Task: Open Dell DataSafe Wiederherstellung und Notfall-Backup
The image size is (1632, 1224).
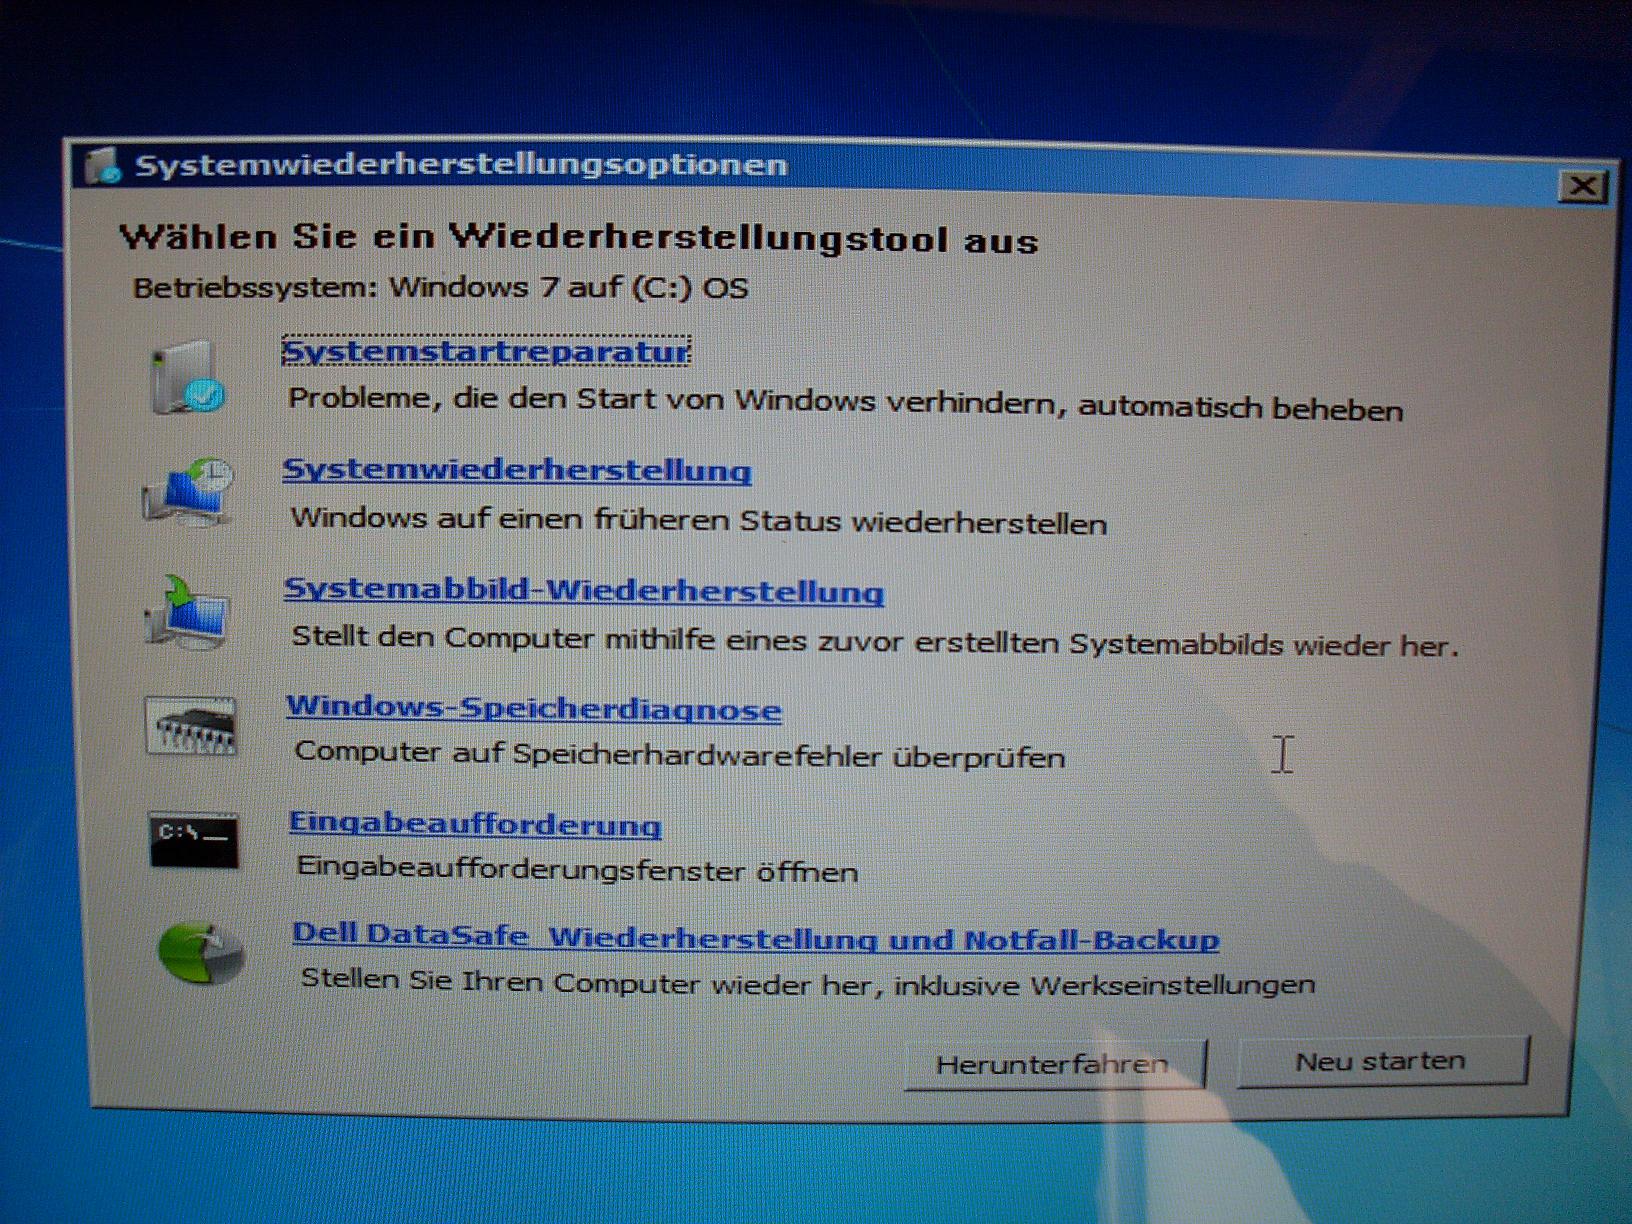Action: (756, 938)
